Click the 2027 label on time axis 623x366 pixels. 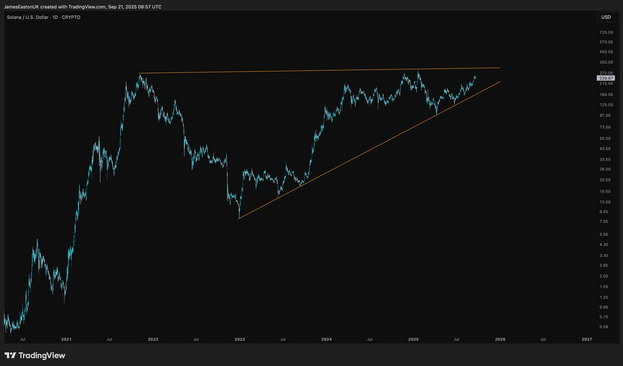click(587, 339)
